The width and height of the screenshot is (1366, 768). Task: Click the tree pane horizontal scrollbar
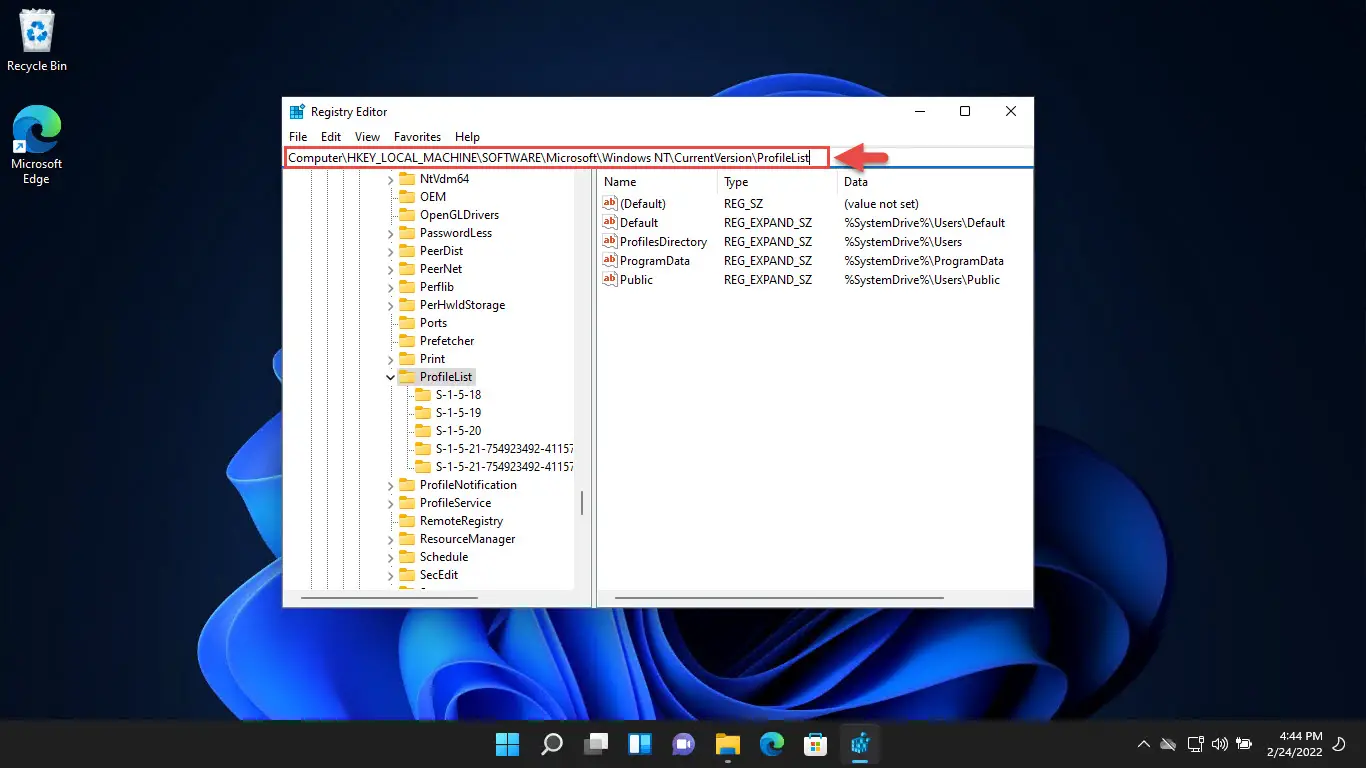[x=389, y=598]
